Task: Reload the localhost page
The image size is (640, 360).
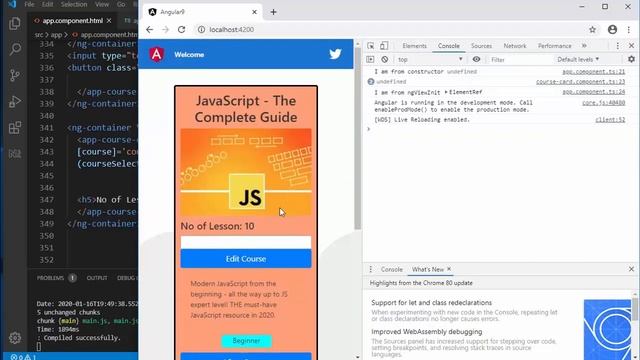Action: [x=182, y=29]
